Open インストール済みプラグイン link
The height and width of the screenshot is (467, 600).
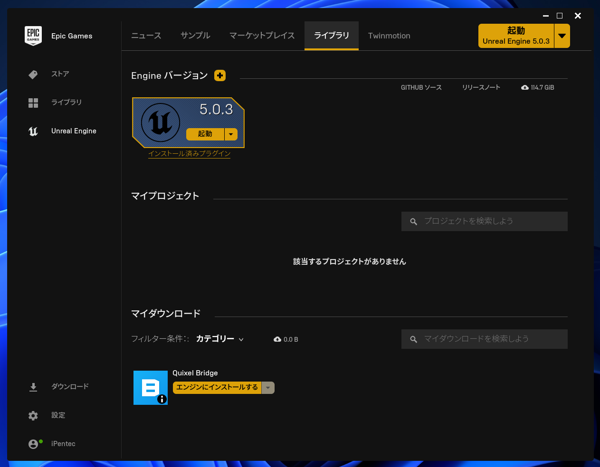point(189,153)
